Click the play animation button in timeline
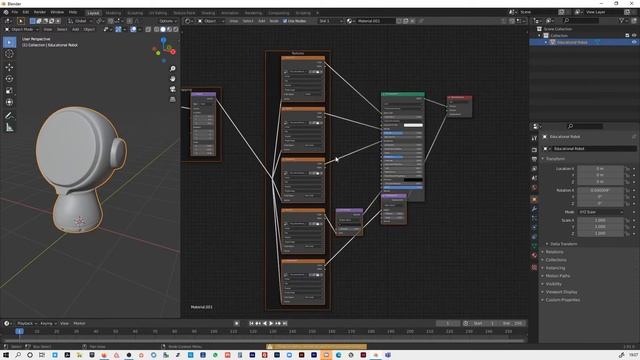Viewport: 640px width, 360px height. tap(271, 323)
